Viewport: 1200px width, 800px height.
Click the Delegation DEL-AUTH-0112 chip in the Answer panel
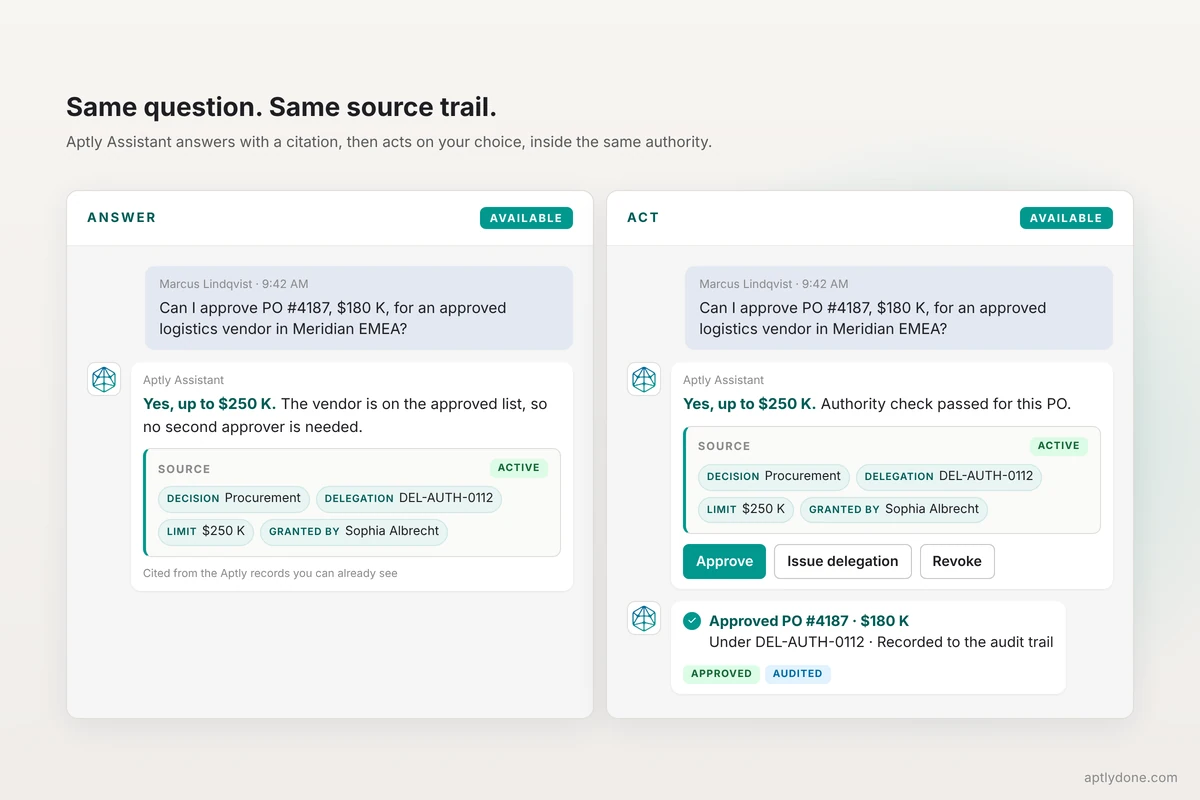point(409,498)
